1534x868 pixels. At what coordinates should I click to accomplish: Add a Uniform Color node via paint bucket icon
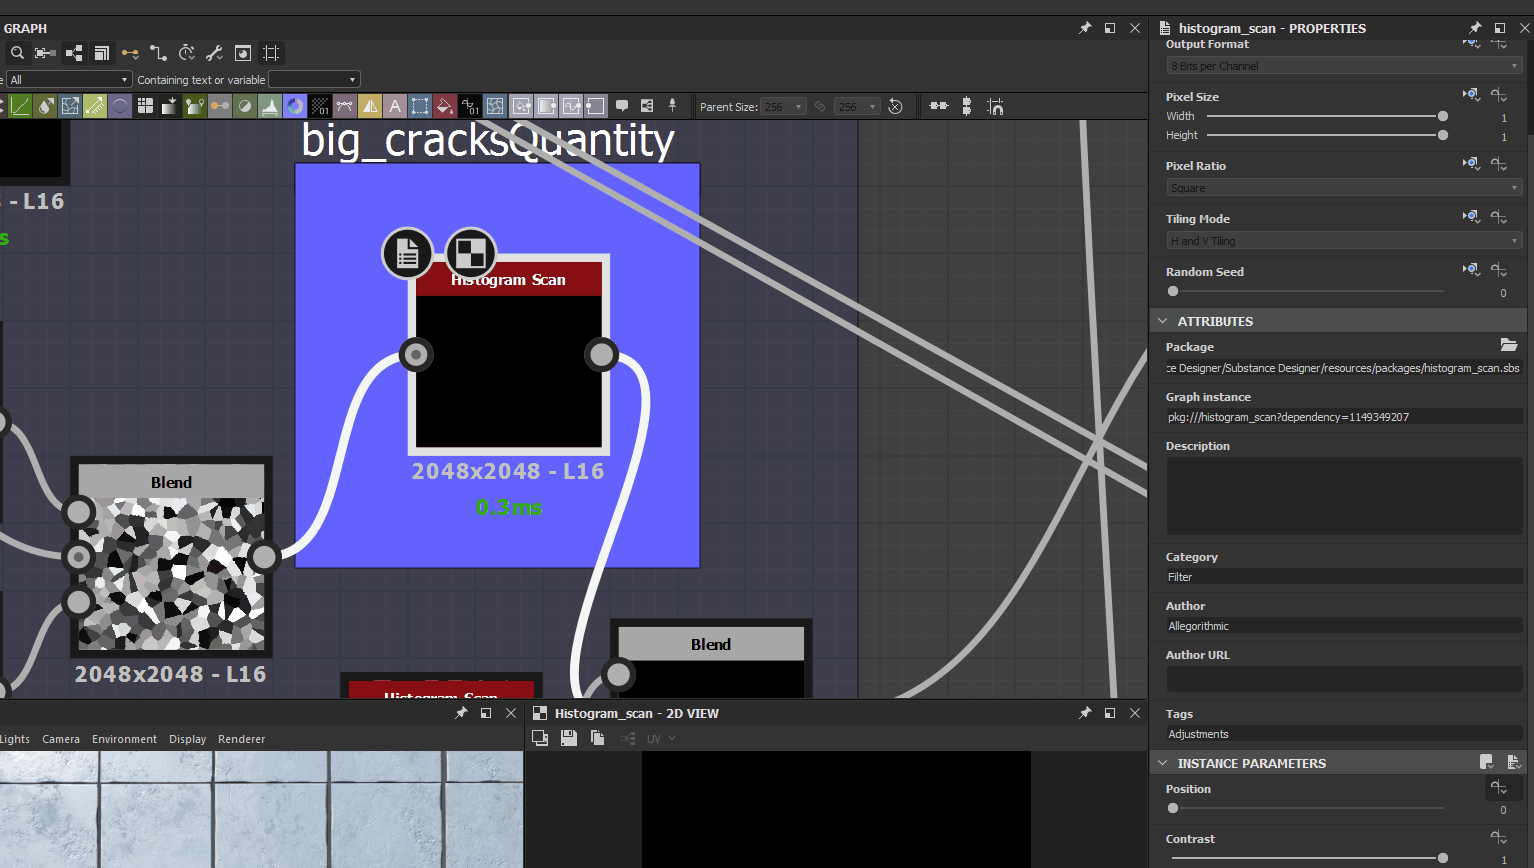point(444,106)
